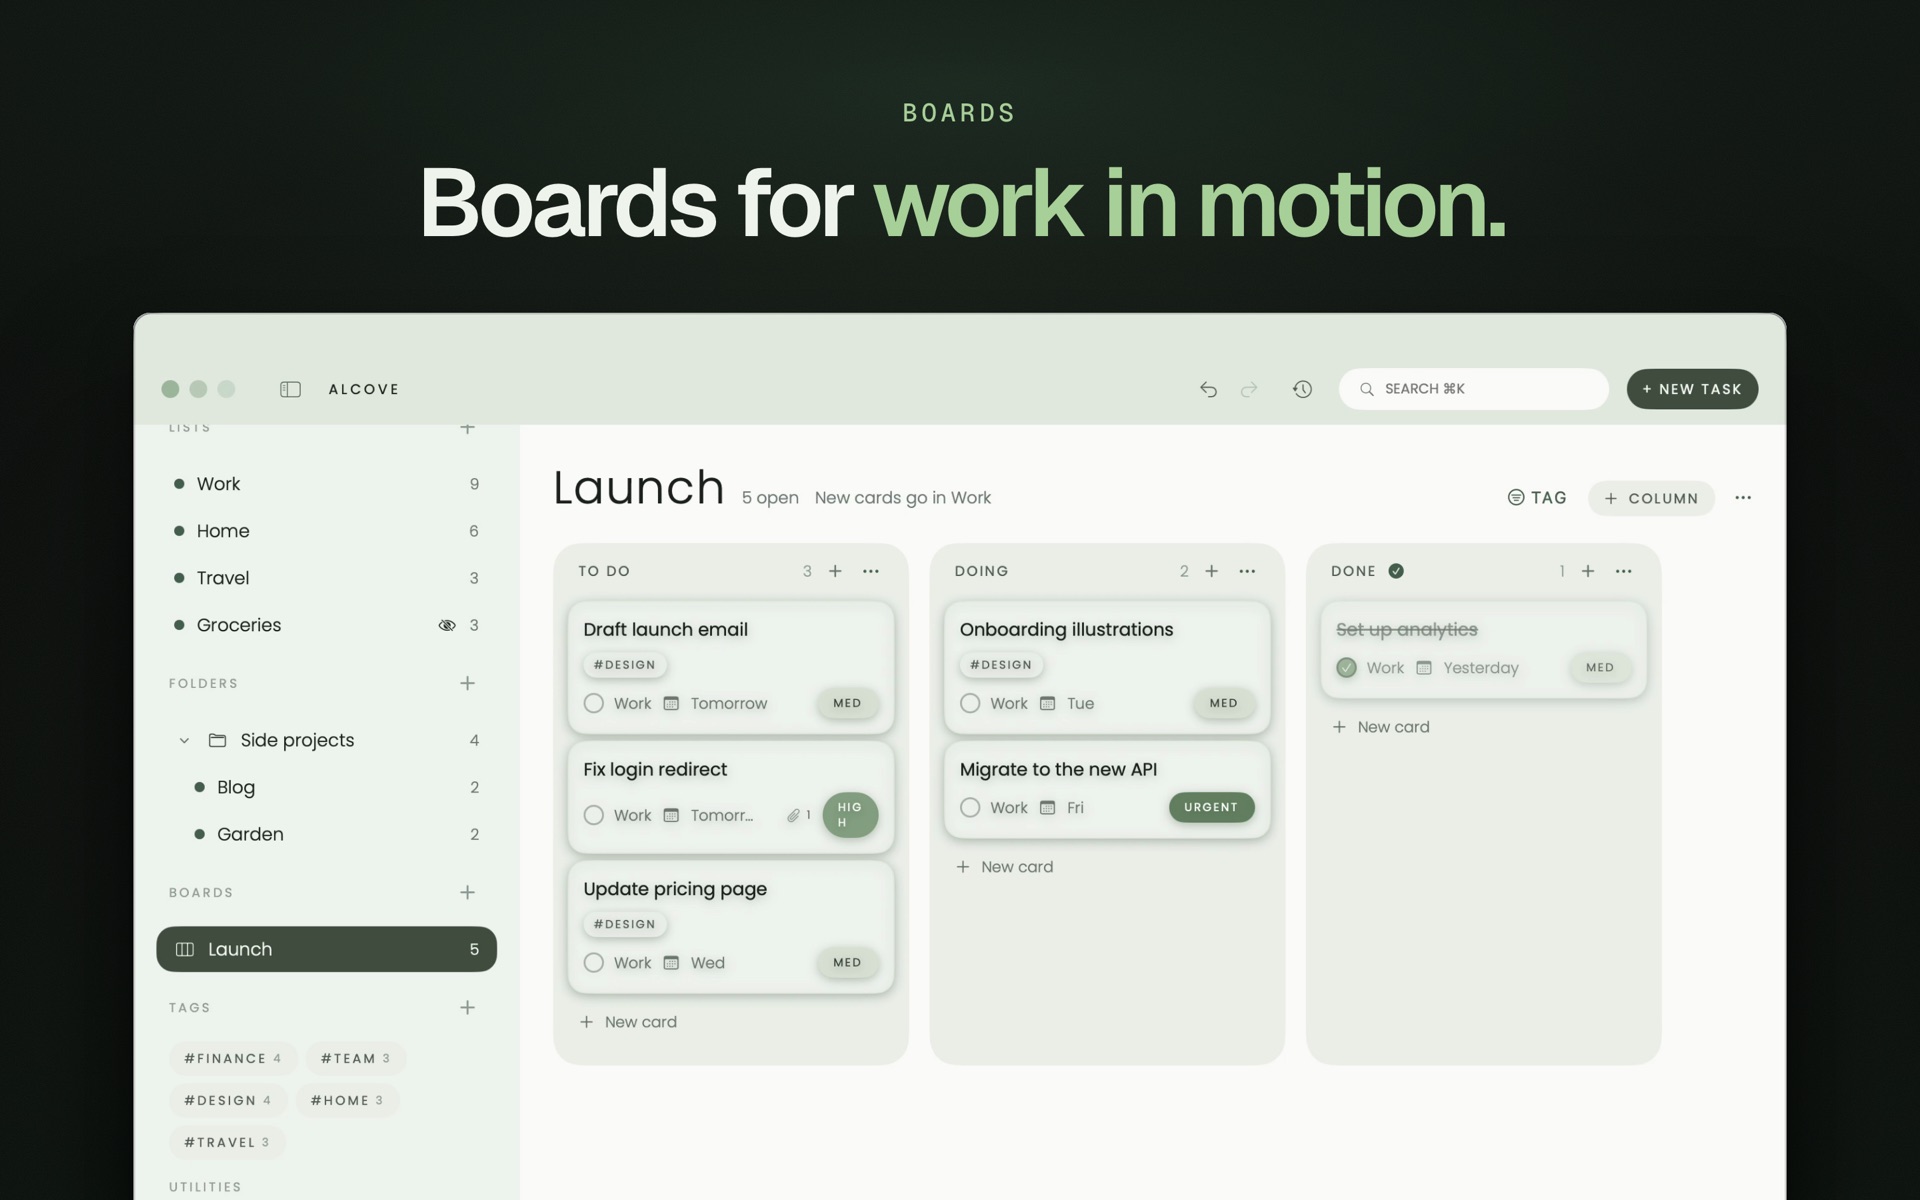Open the history clock icon
This screenshot has height=1200, width=1920.
coord(1302,389)
